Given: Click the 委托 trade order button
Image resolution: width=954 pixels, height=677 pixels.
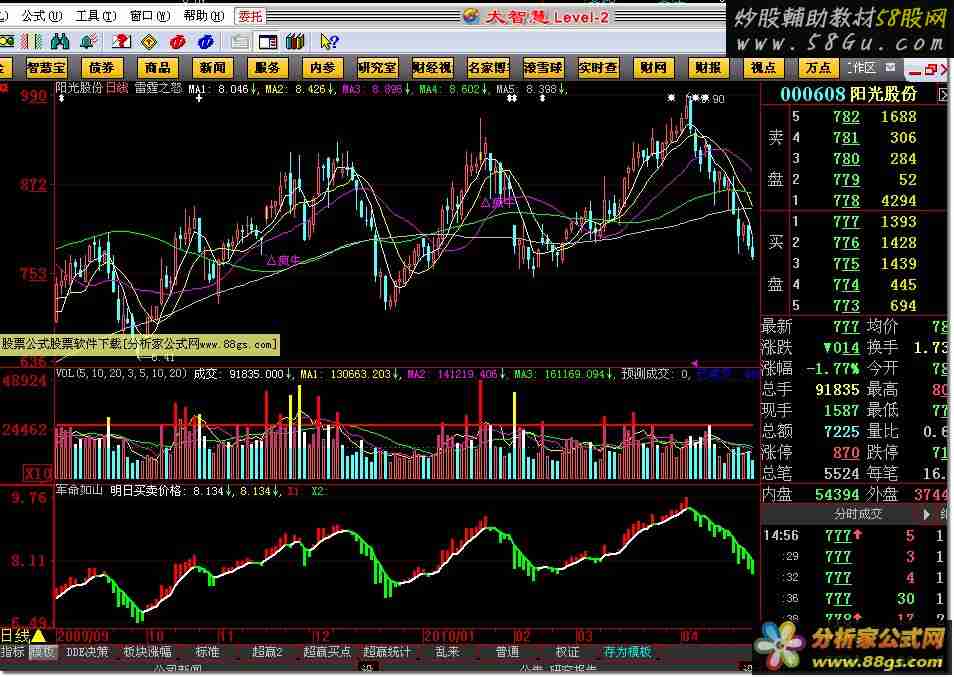Looking at the screenshot, I should point(249,16).
